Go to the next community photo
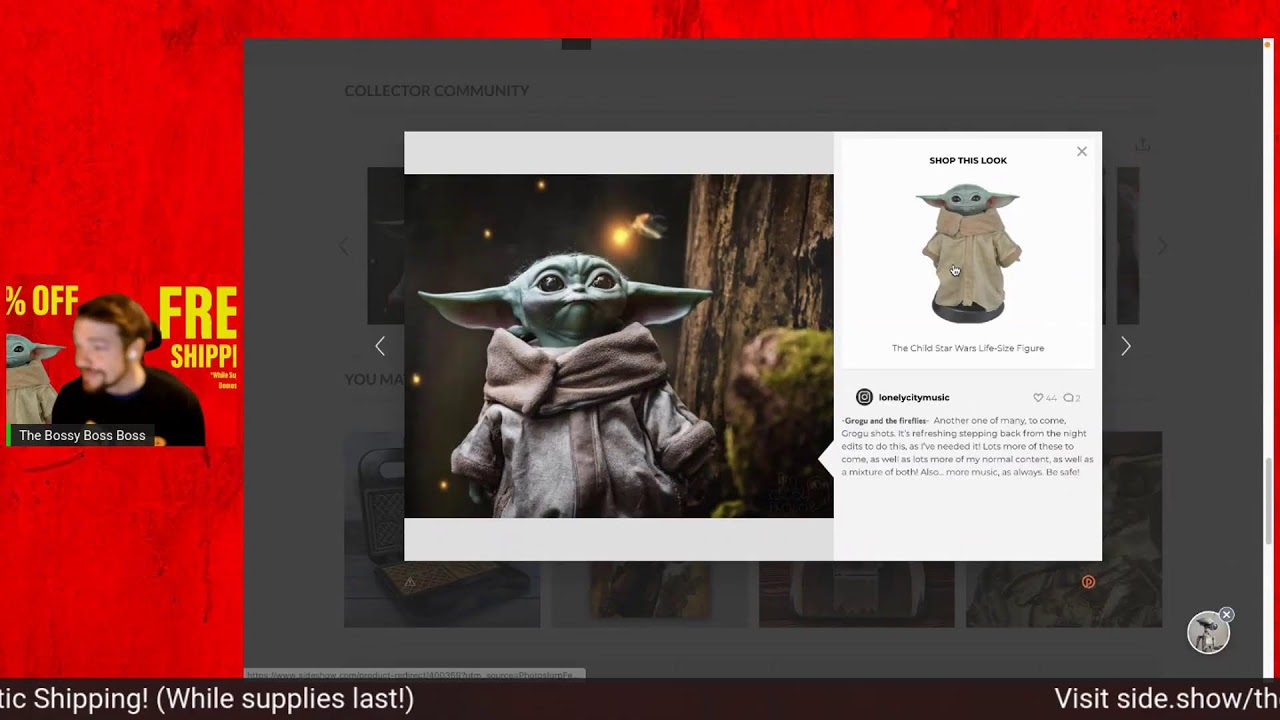The height and width of the screenshot is (720, 1280). [1125, 346]
